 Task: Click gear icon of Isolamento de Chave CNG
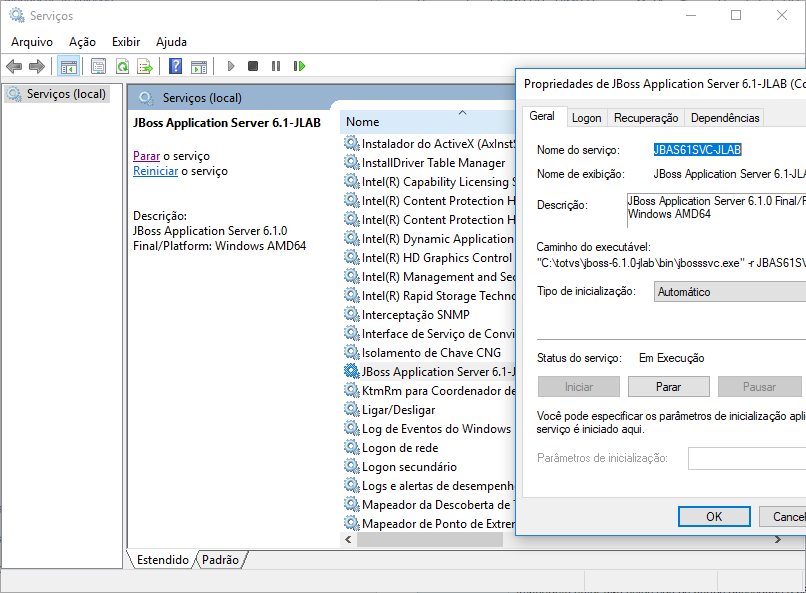point(352,353)
